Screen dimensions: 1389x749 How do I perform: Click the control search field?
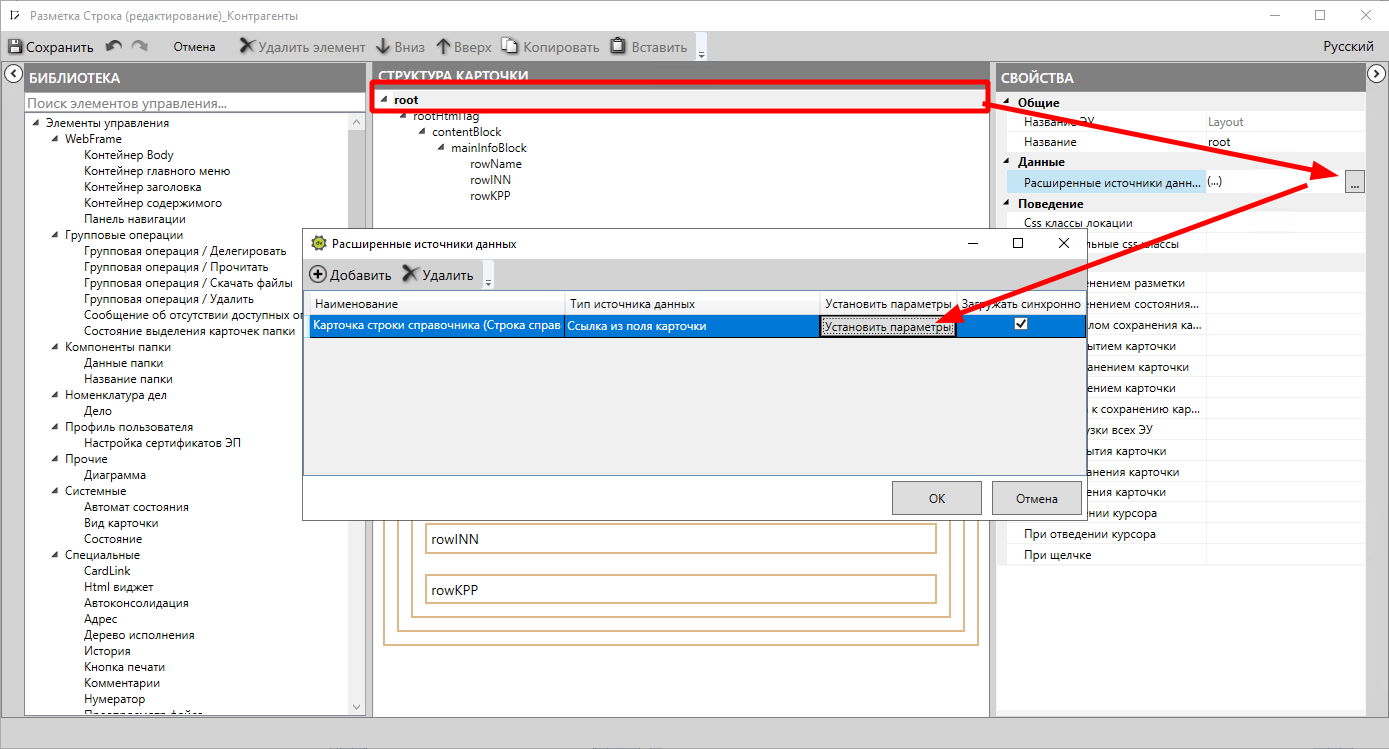click(195, 103)
